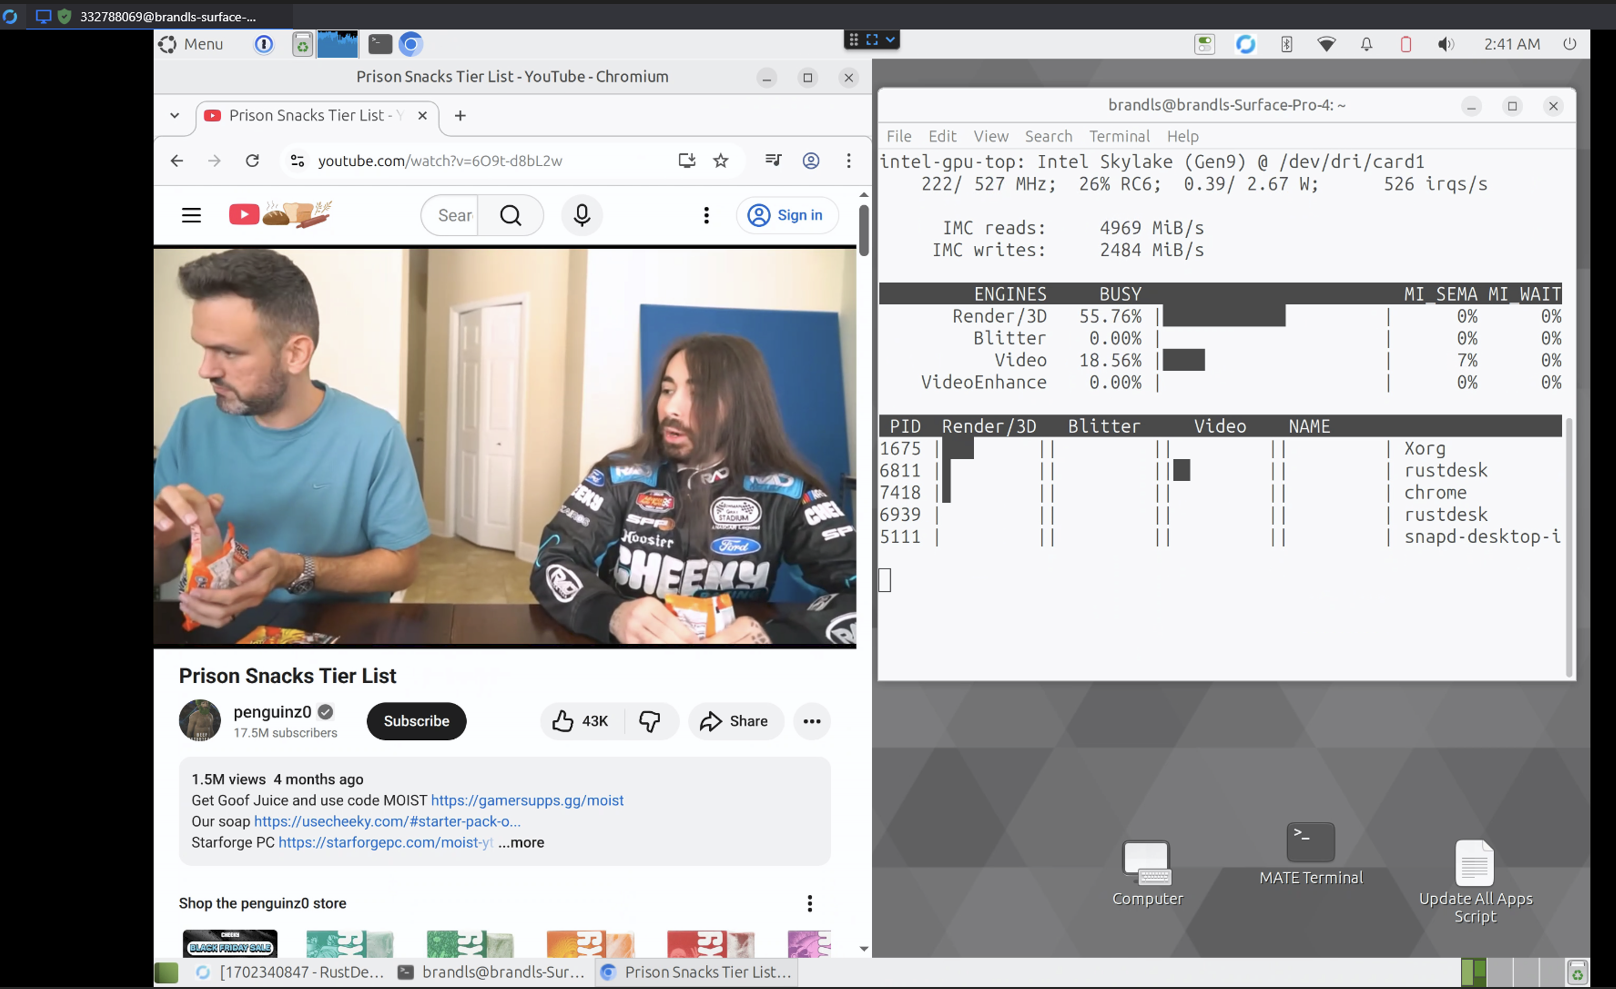Image resolution: width=1616 pixels, height=989 pixels.
Task: Bookmark this page with star icon
Action: click(721, 161)
